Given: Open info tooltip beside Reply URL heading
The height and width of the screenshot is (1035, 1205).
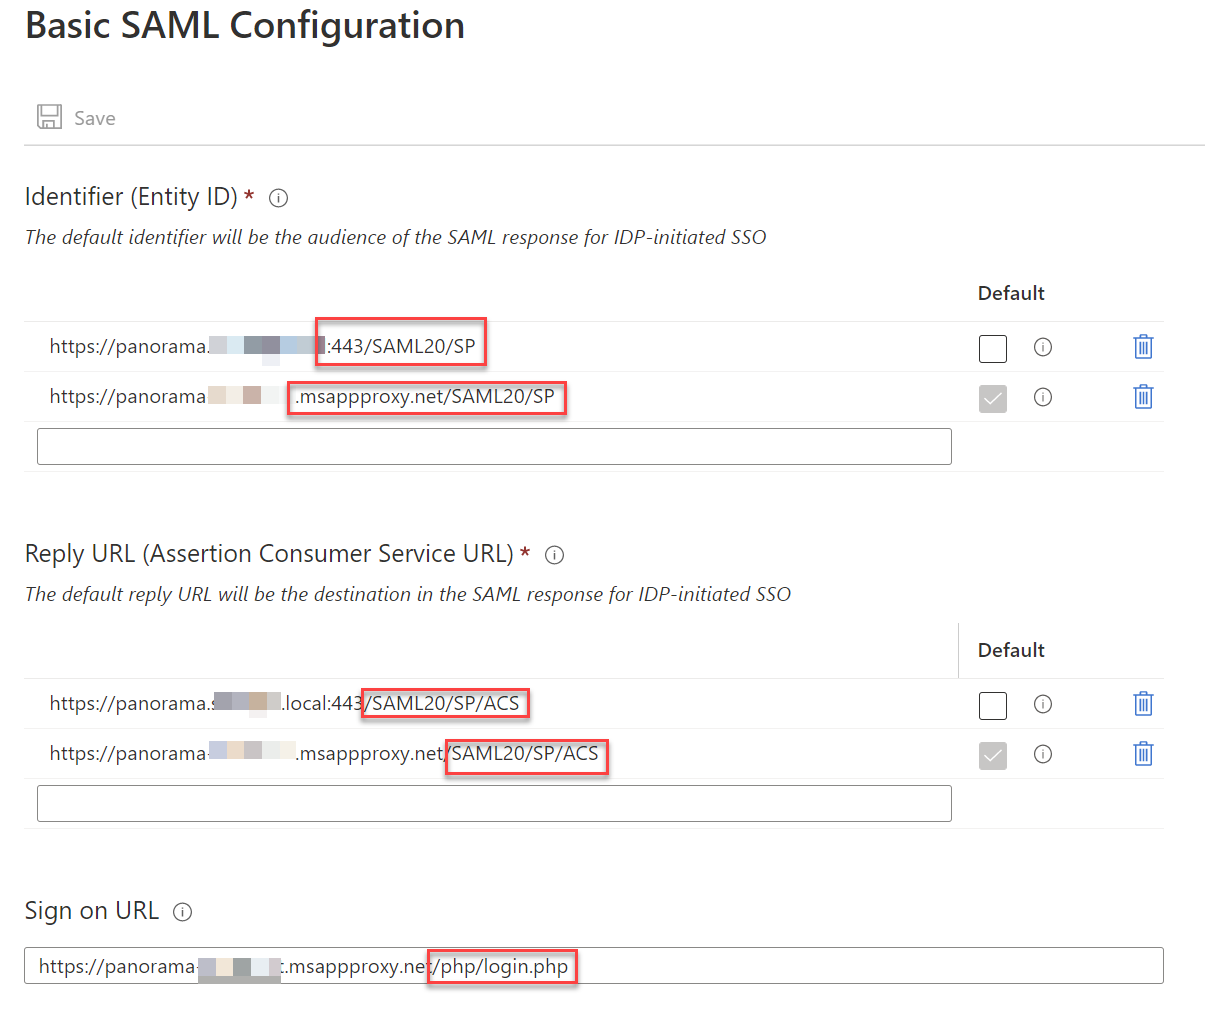Looking at the screenshot, I should (x=555, y=555).
